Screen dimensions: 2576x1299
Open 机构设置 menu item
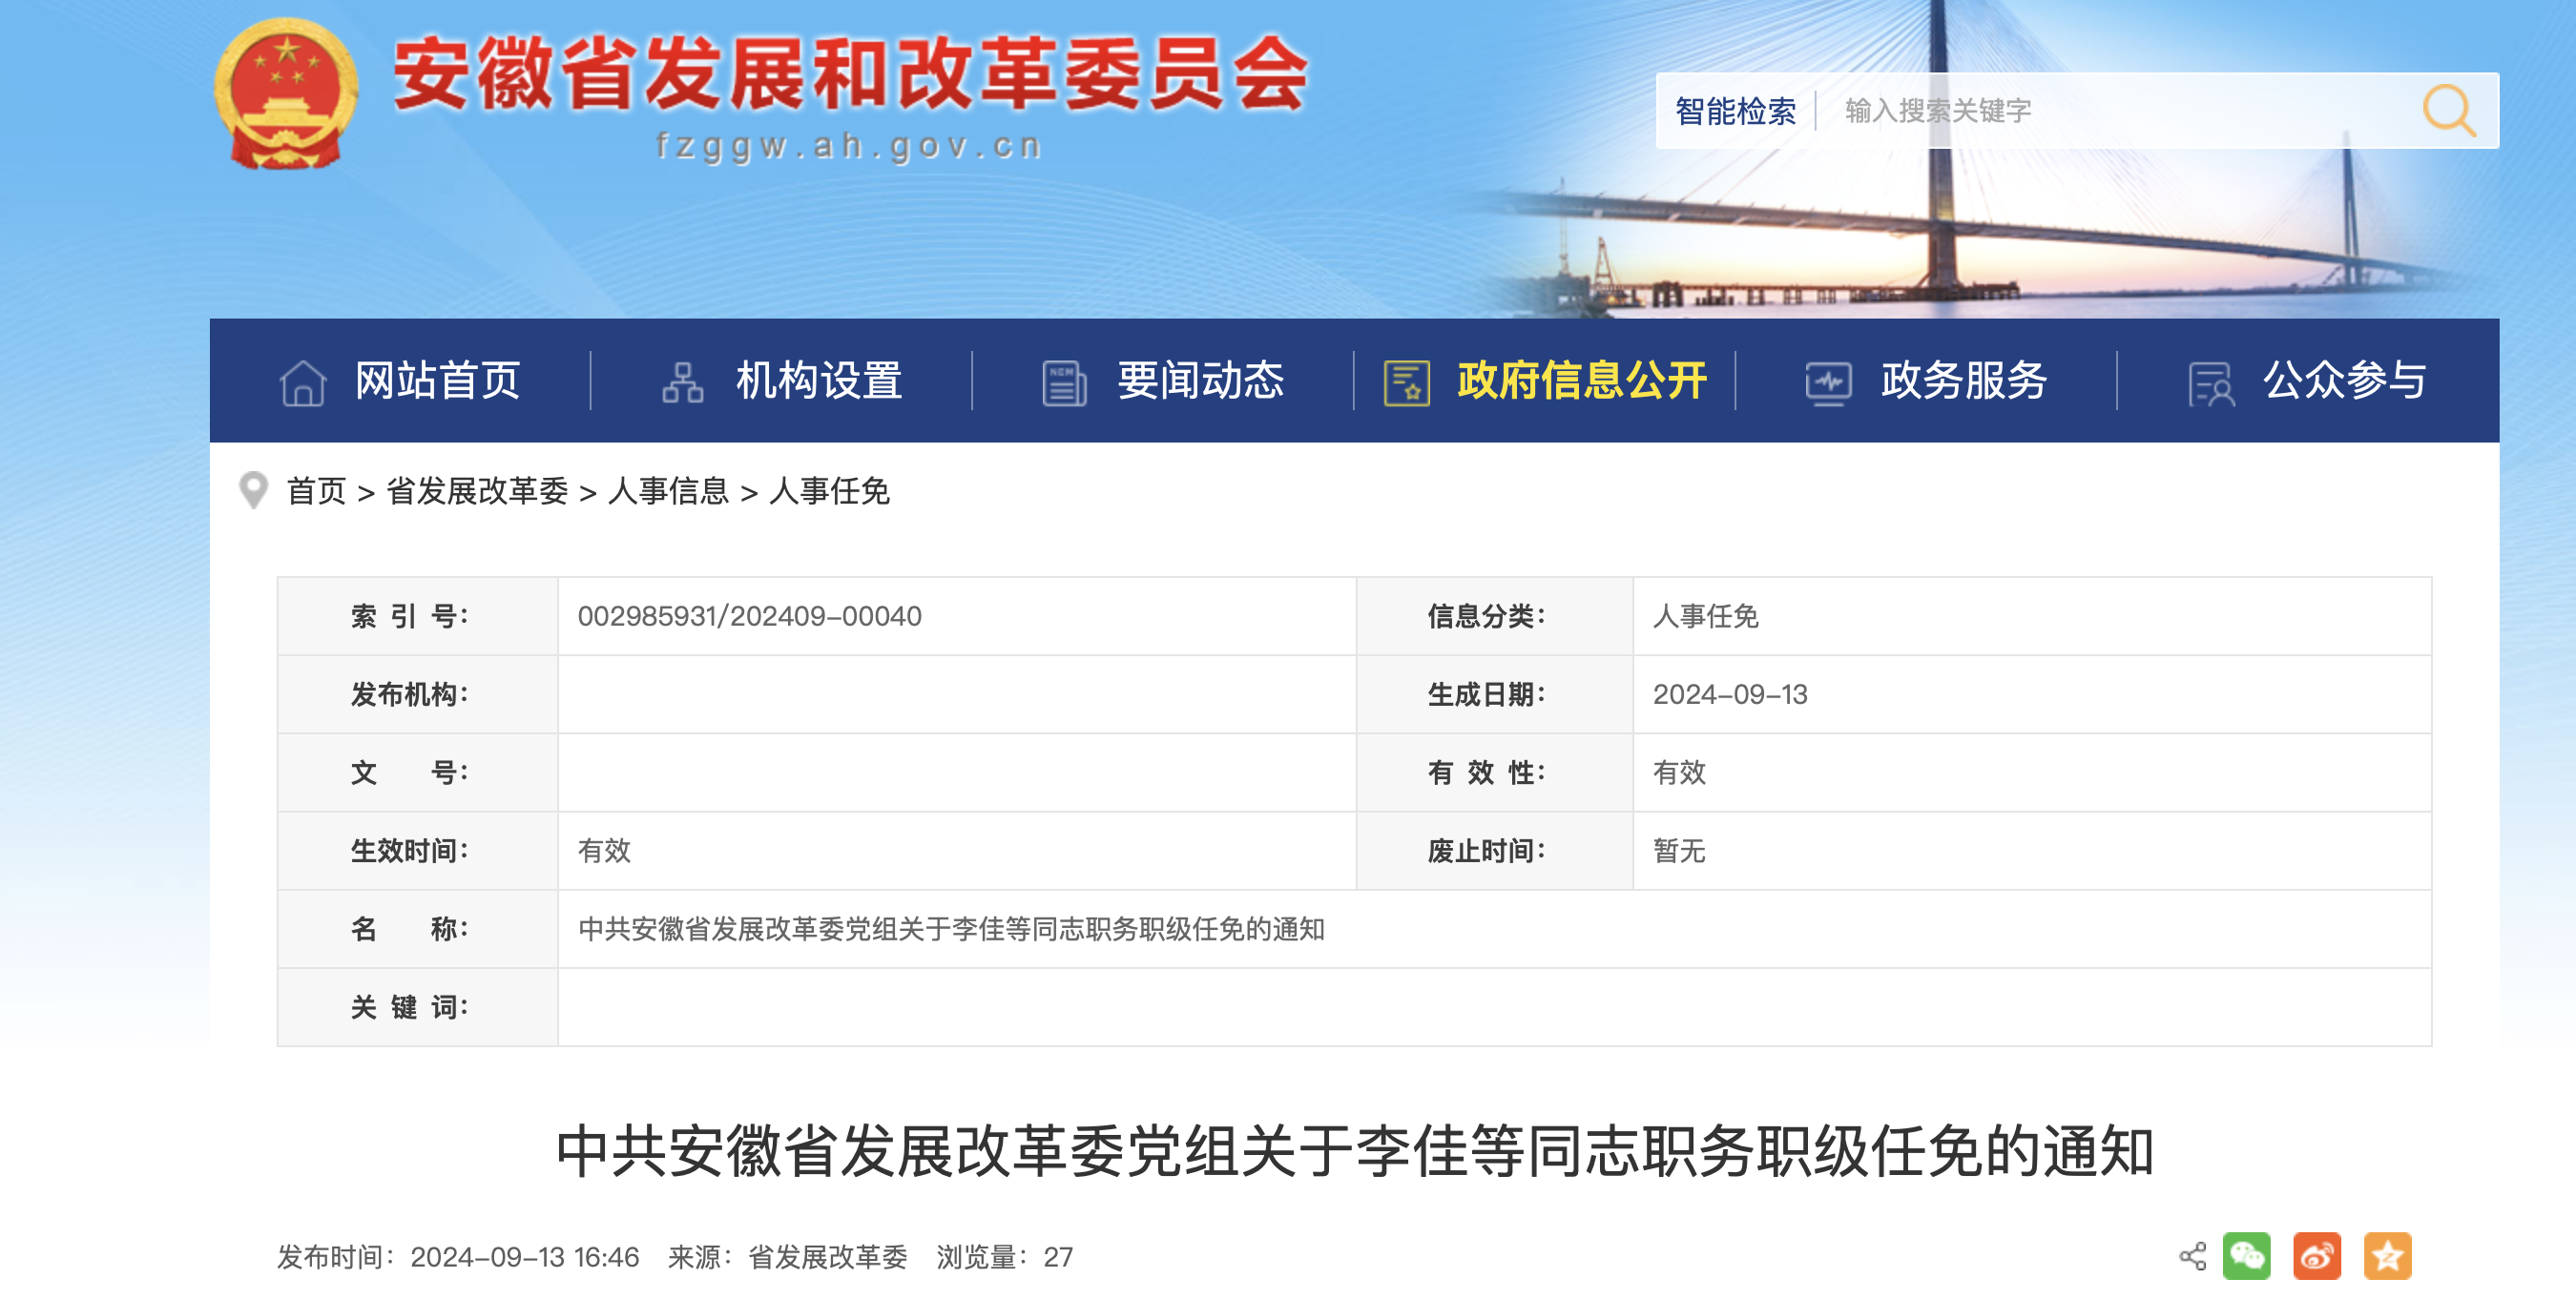819,381
